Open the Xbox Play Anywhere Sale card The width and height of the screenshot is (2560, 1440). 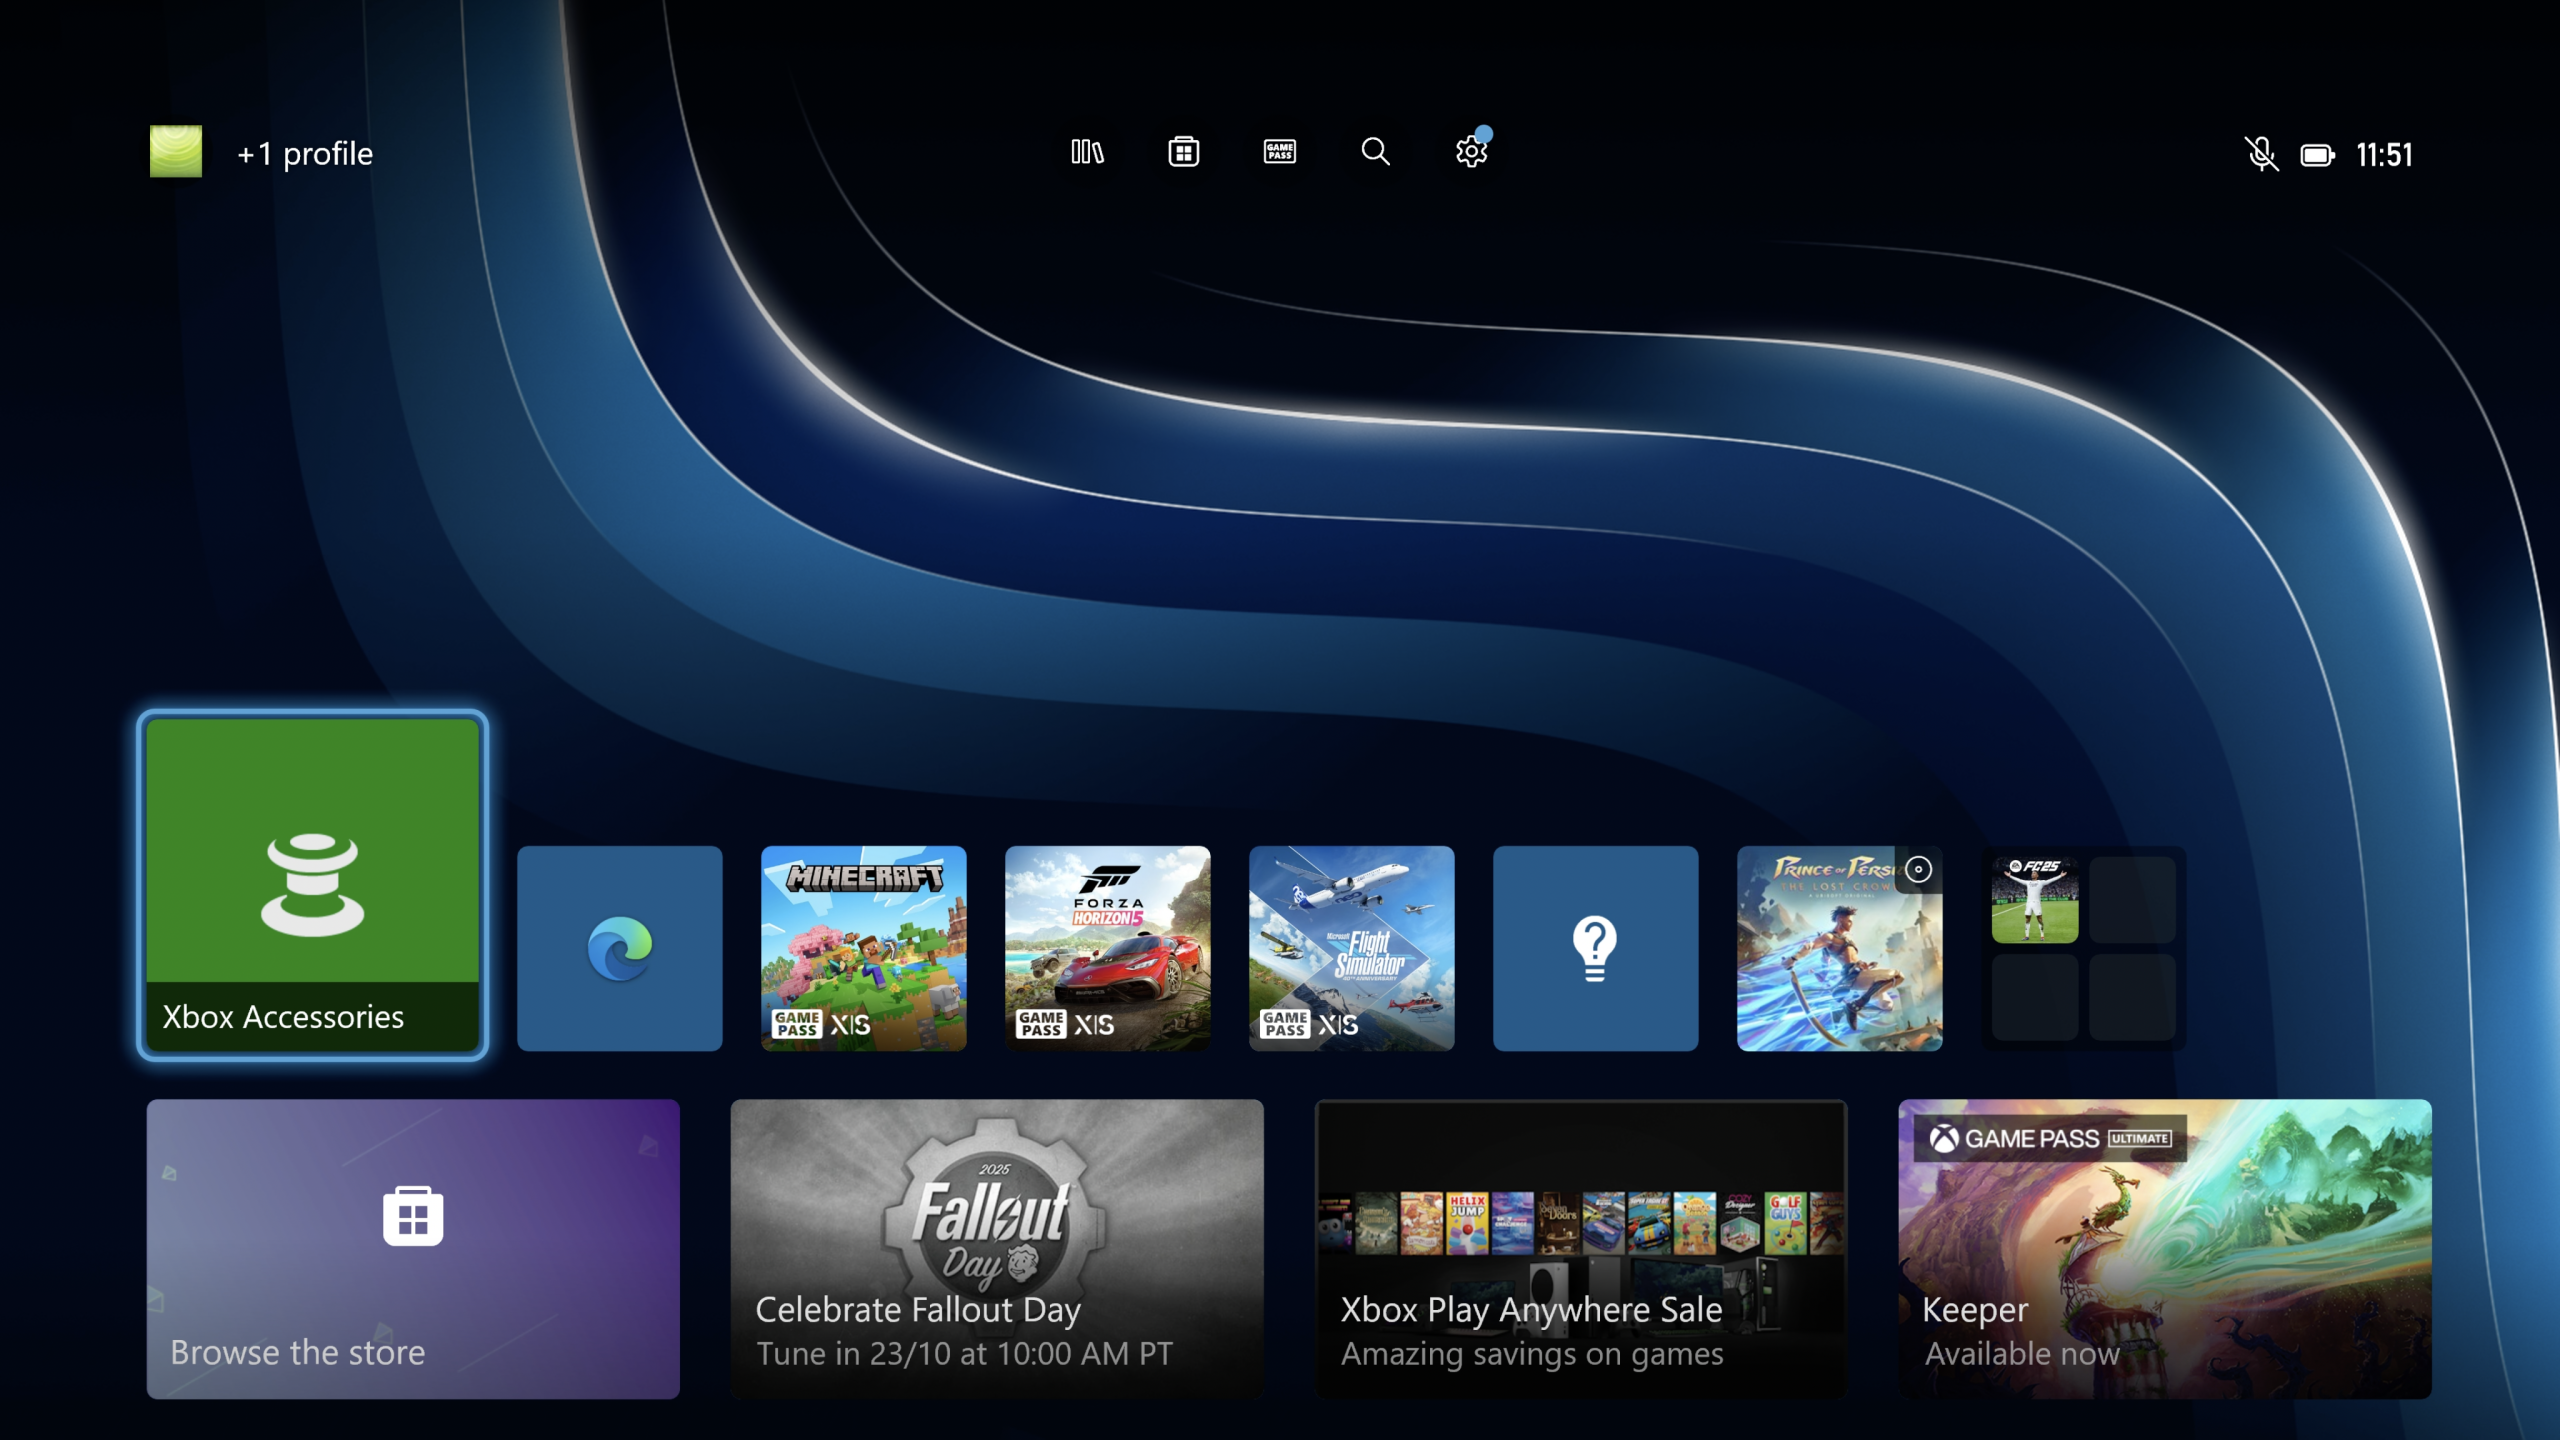coord(1581,1249)
